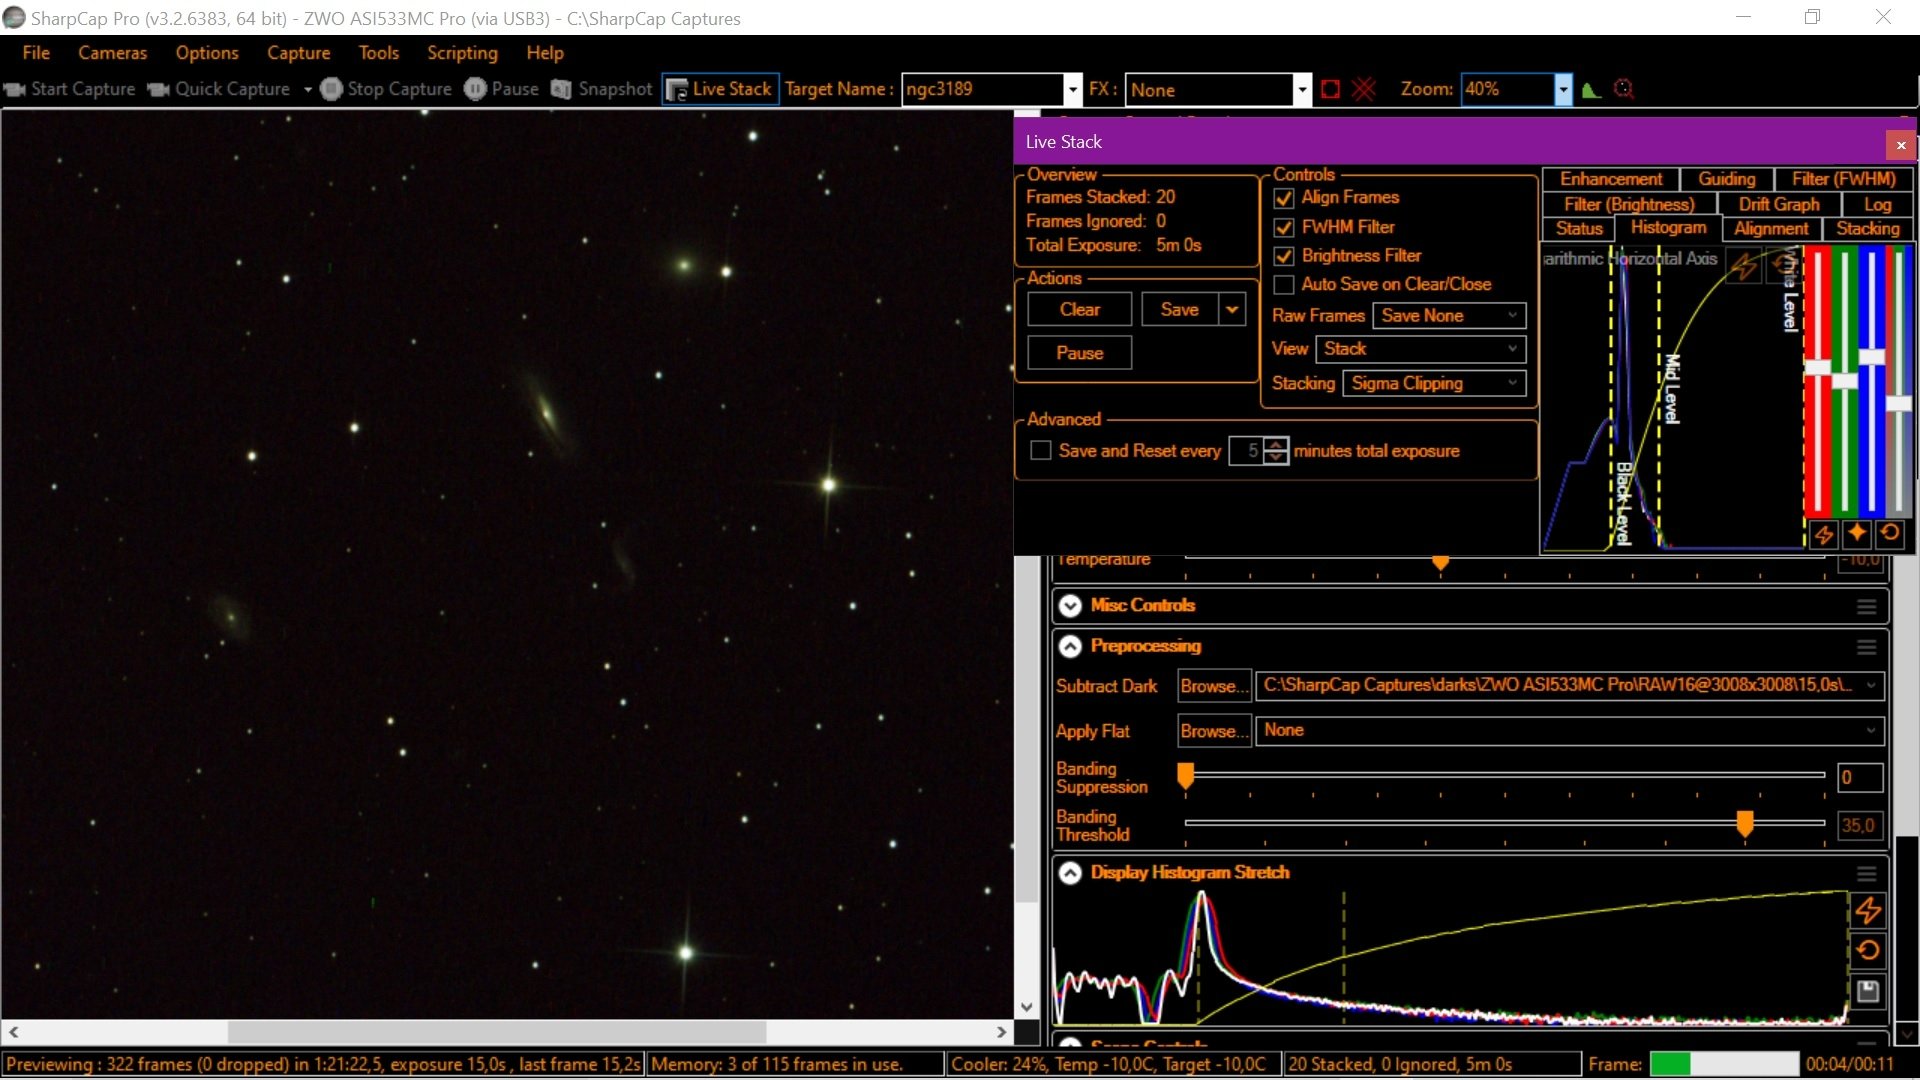1920x1080 pixels.
Task: Open the Raw Frames Save None dropdown
Action: [x=1449, y=316]
